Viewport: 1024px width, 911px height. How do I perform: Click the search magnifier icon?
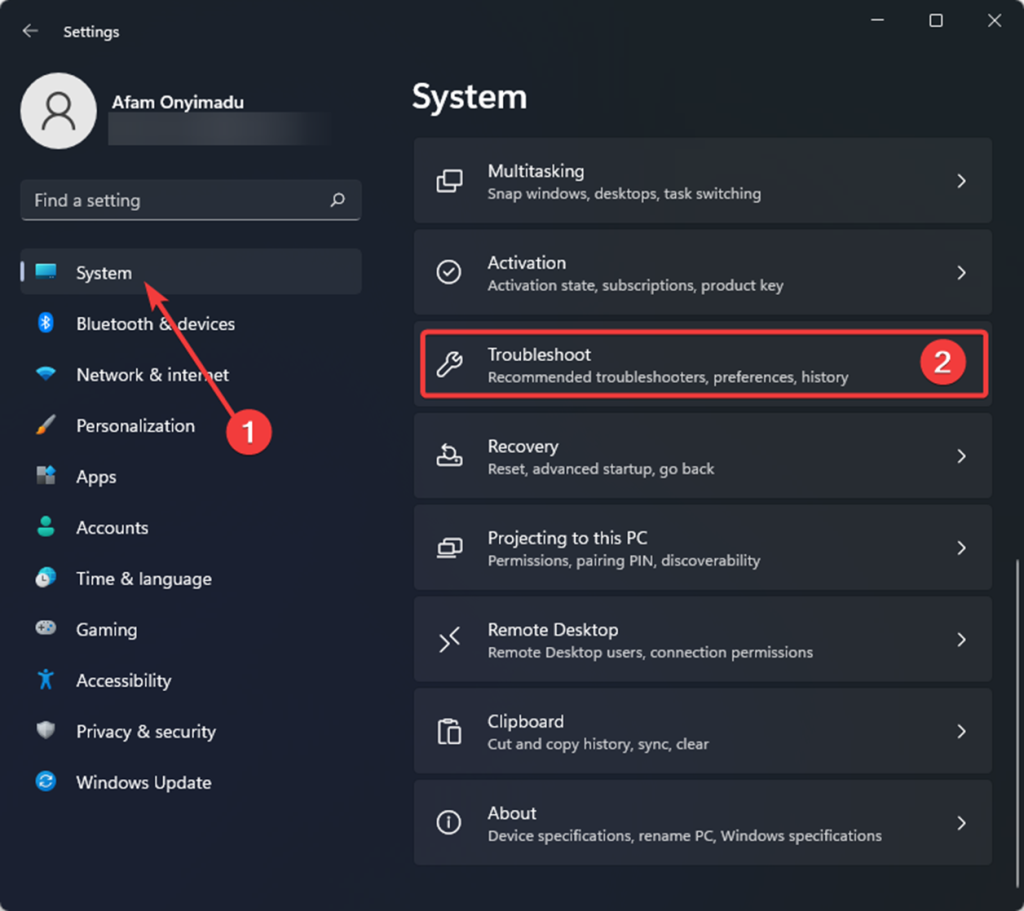(x=338, y=200)
